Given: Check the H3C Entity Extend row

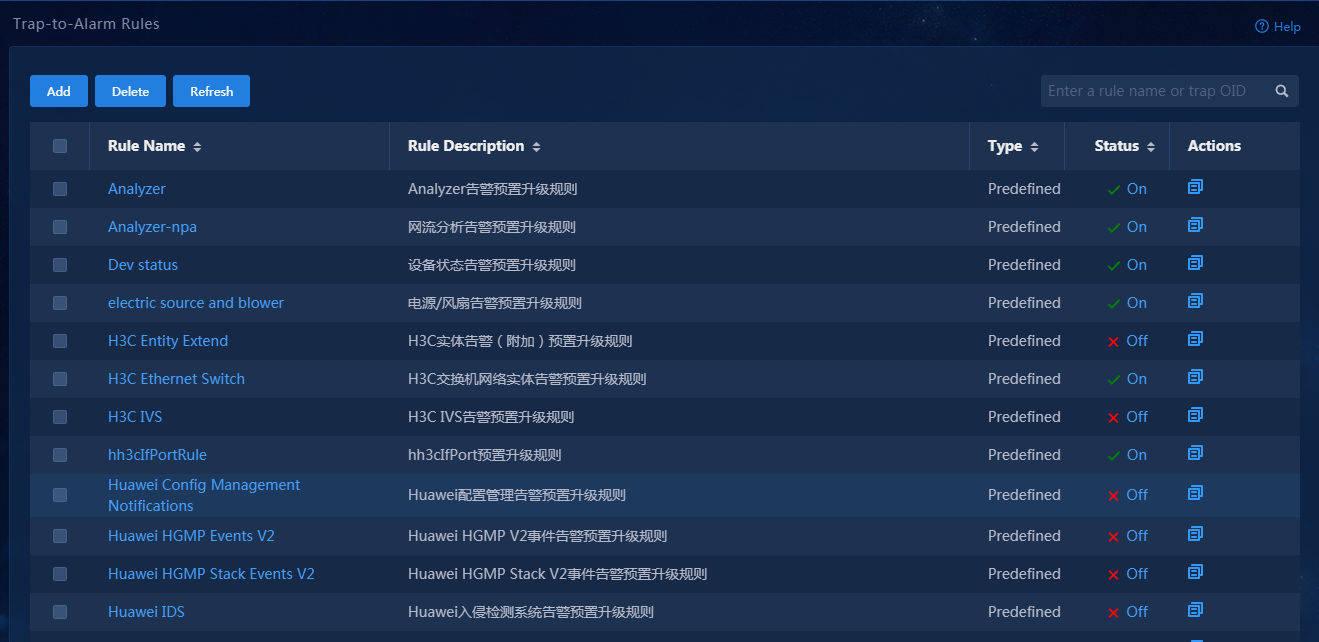Looking at the screenshot, I should click(x=60, y=341).
